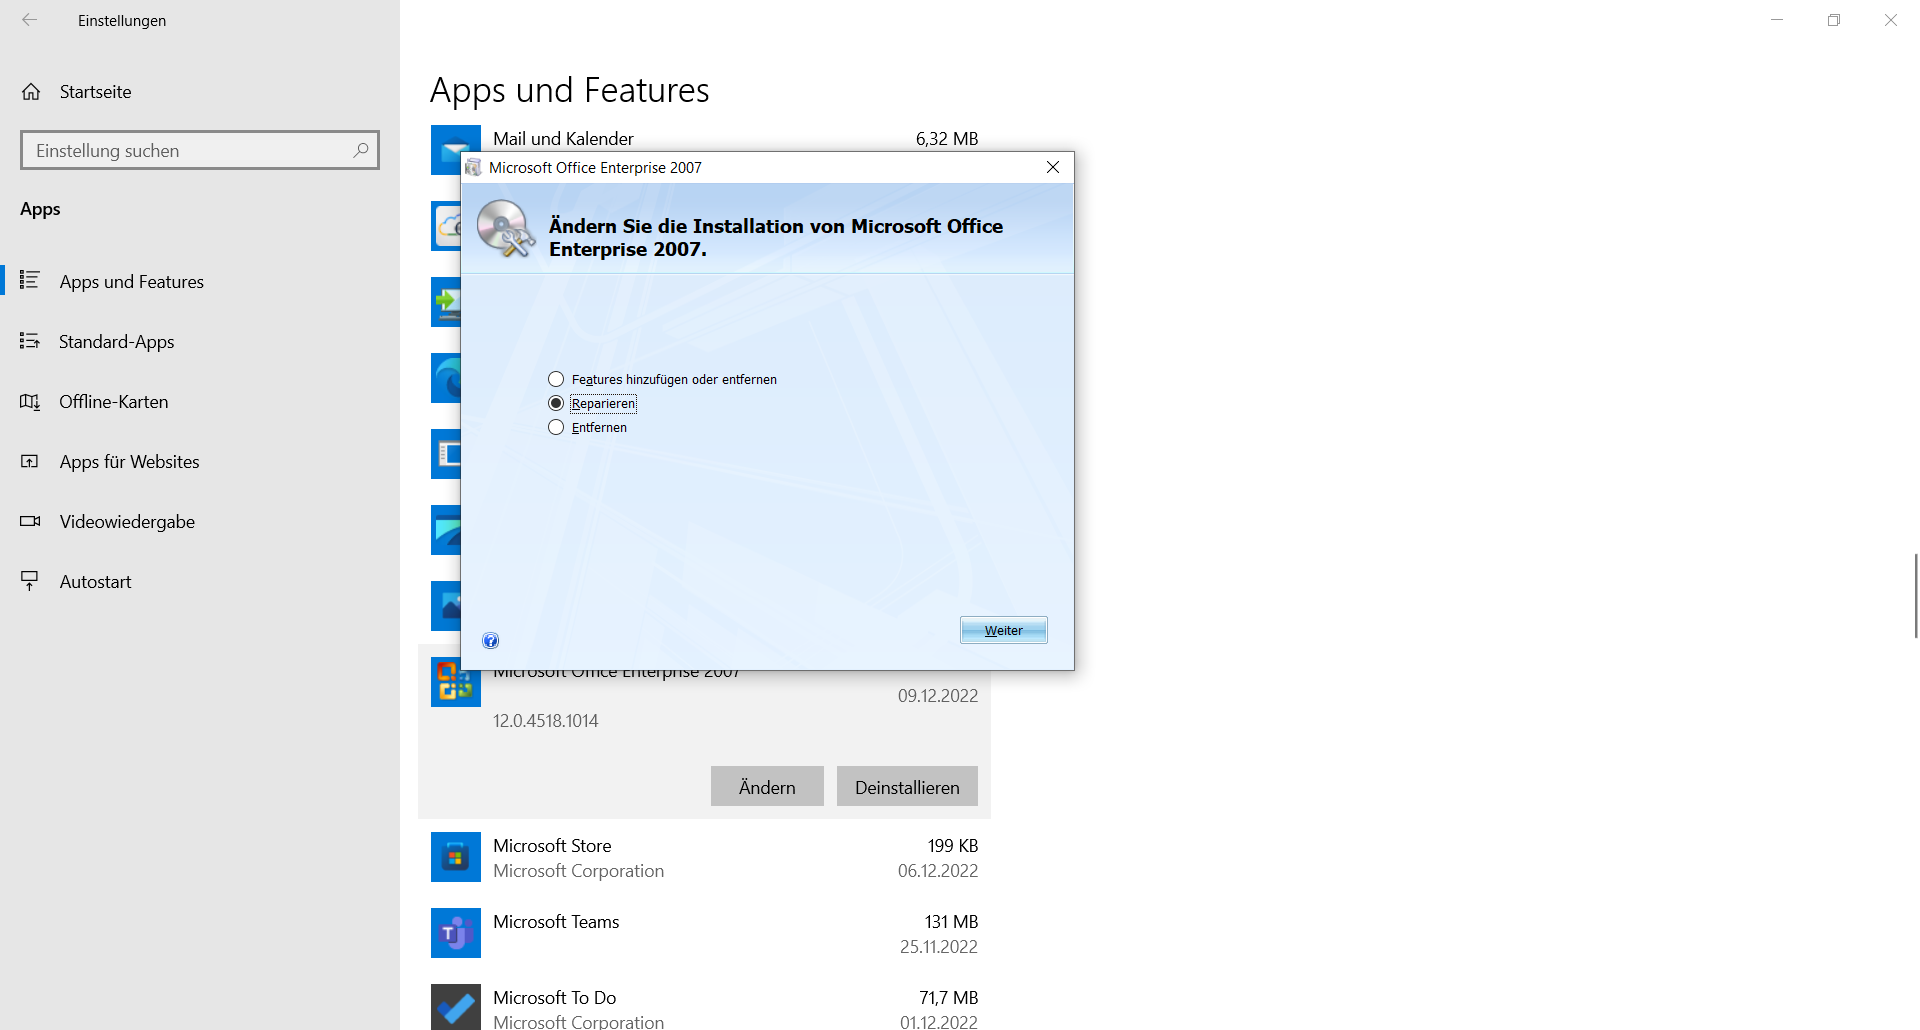Click the date 09.12.2022 of Office entry
The image size is (1920, 1030).
pos(937,696)
